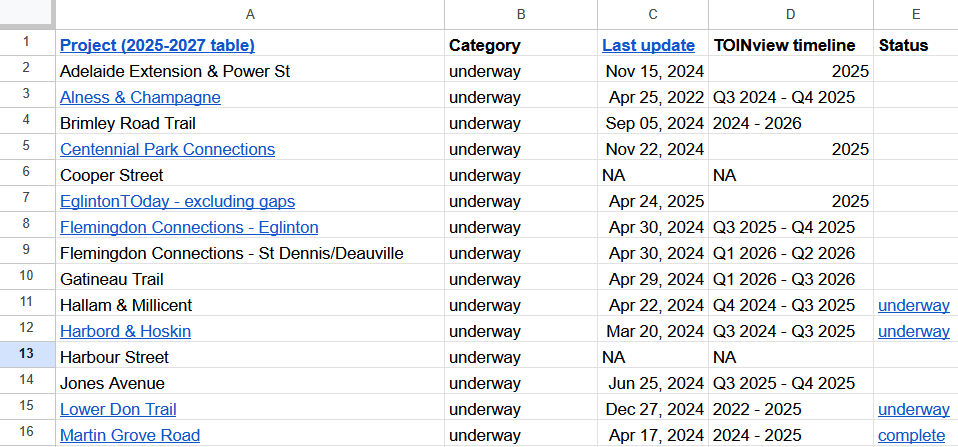Image resolution: width=958 pixels, height=447 pixels.
Task: Select the column D header
Action: (x=791, y=14)
